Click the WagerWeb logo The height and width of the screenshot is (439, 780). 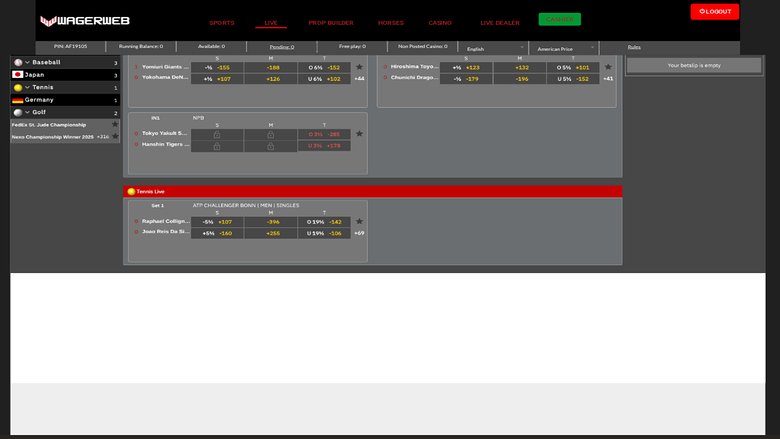point(83,21)
